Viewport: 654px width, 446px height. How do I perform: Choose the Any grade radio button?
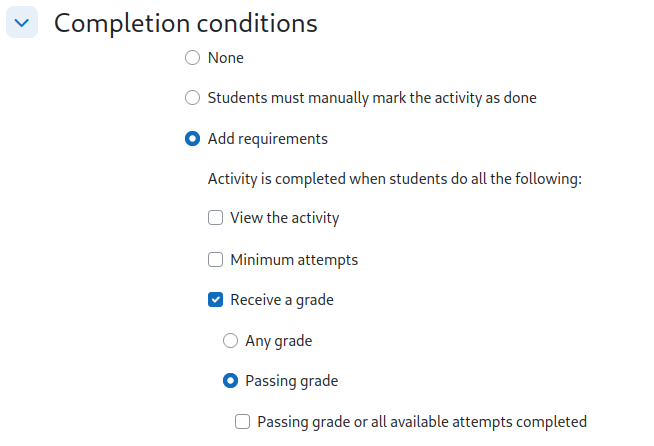pyautogui.click(x=230, y=340)
